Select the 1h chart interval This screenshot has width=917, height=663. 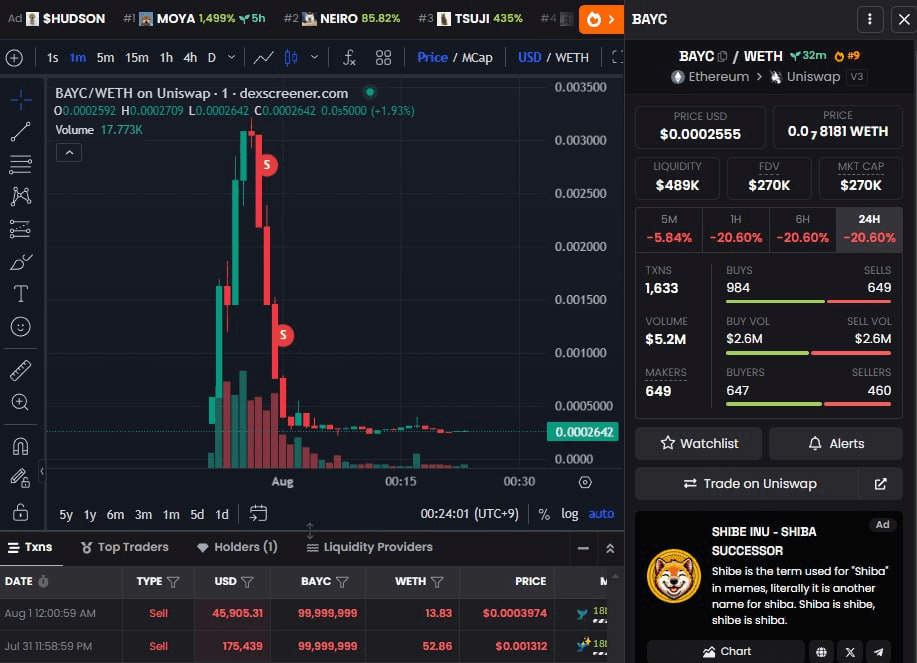(166, 57)
